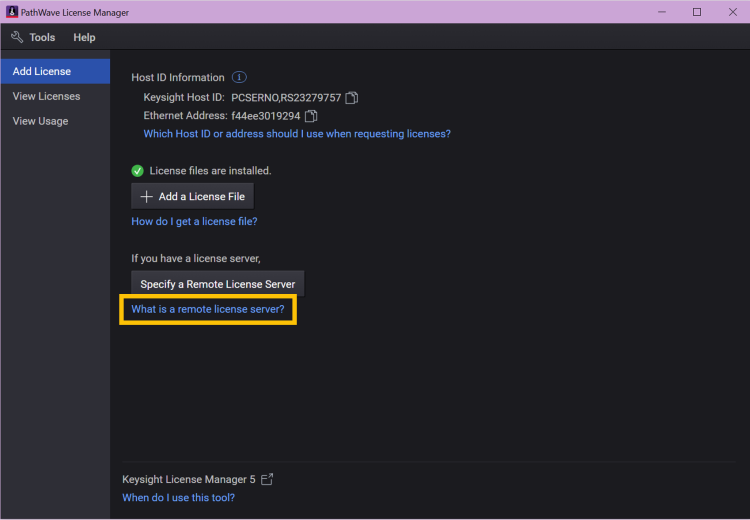This screenshot has height=520, width=750.
Task: Copy the Ethernet Address value
Action: 311,116
